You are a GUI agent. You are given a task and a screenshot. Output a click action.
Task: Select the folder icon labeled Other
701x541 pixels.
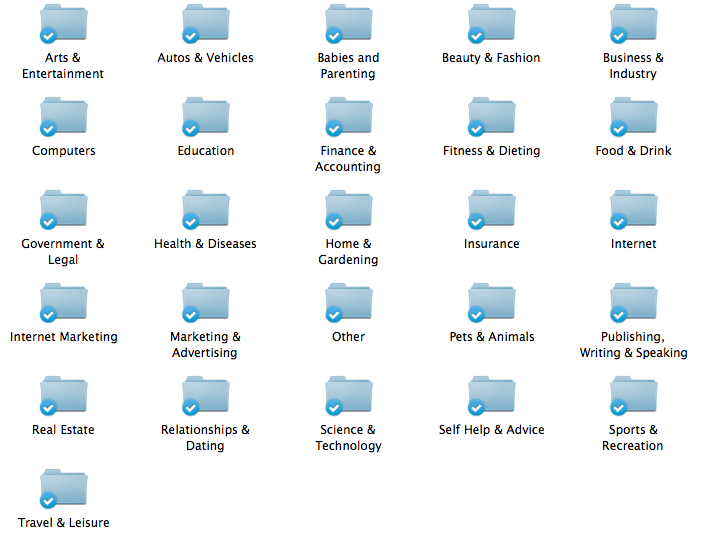[x=349, y=303]
